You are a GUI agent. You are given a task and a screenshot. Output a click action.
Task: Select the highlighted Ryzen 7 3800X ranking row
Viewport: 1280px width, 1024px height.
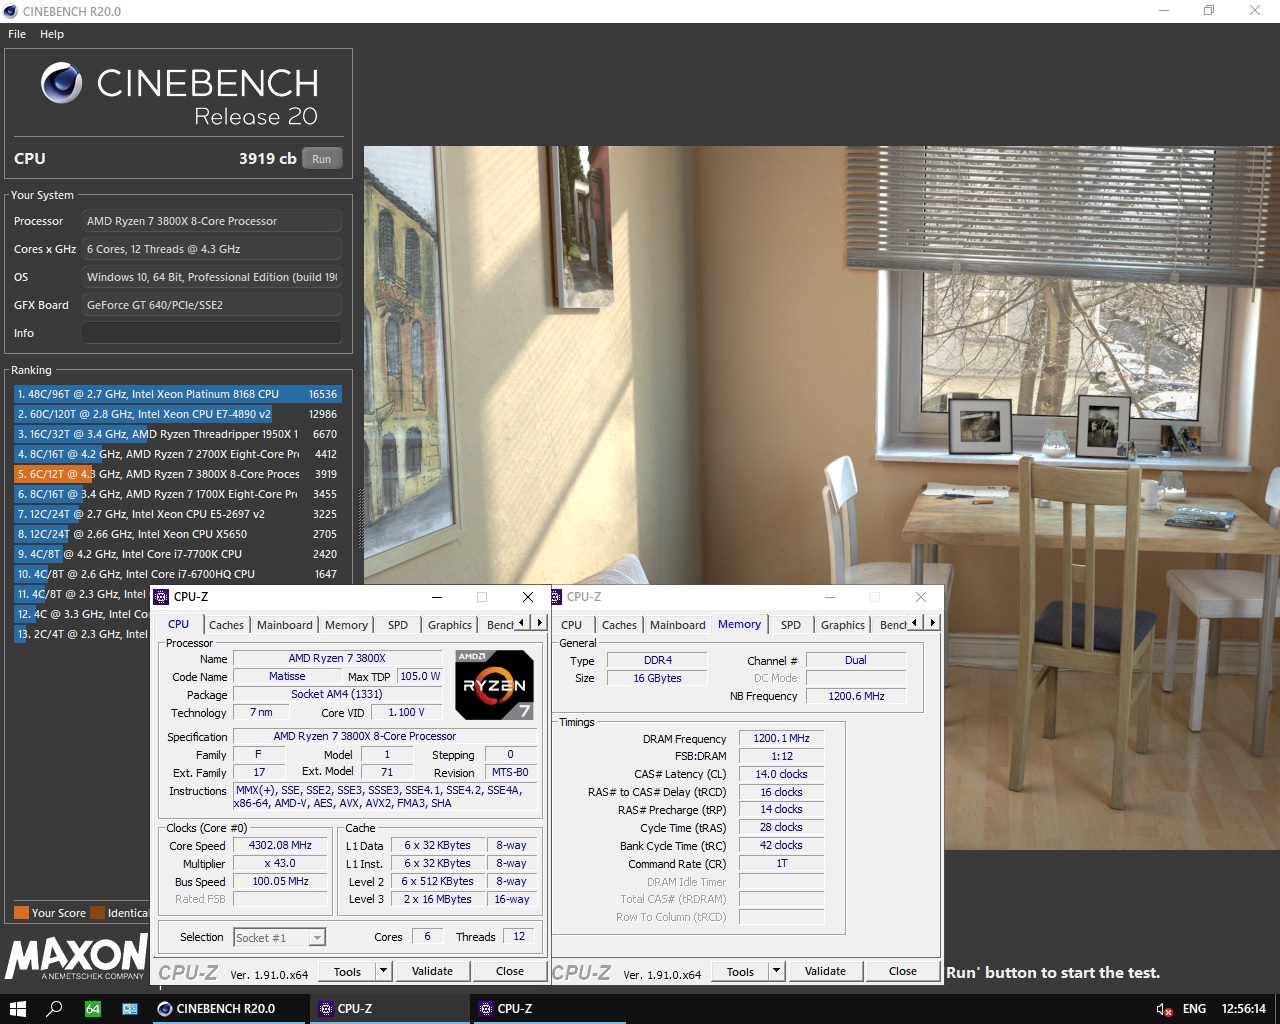pos(177,474)
